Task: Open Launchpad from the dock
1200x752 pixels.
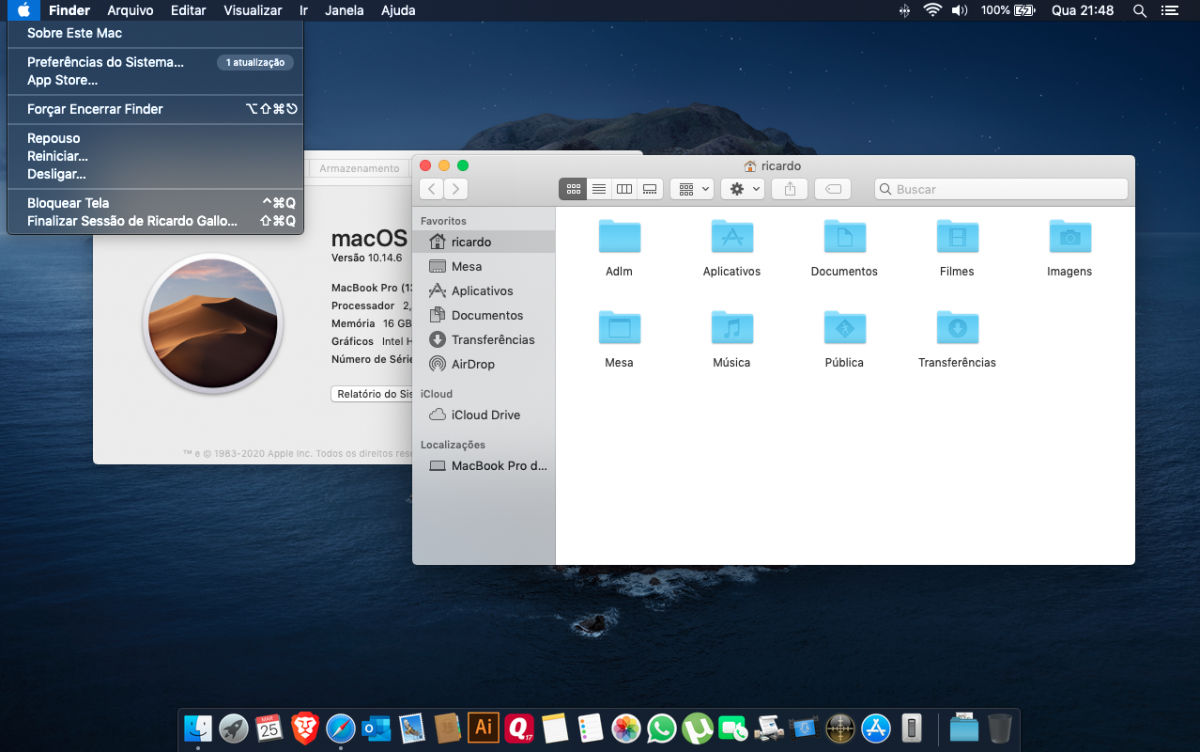Action: (233, 728)
